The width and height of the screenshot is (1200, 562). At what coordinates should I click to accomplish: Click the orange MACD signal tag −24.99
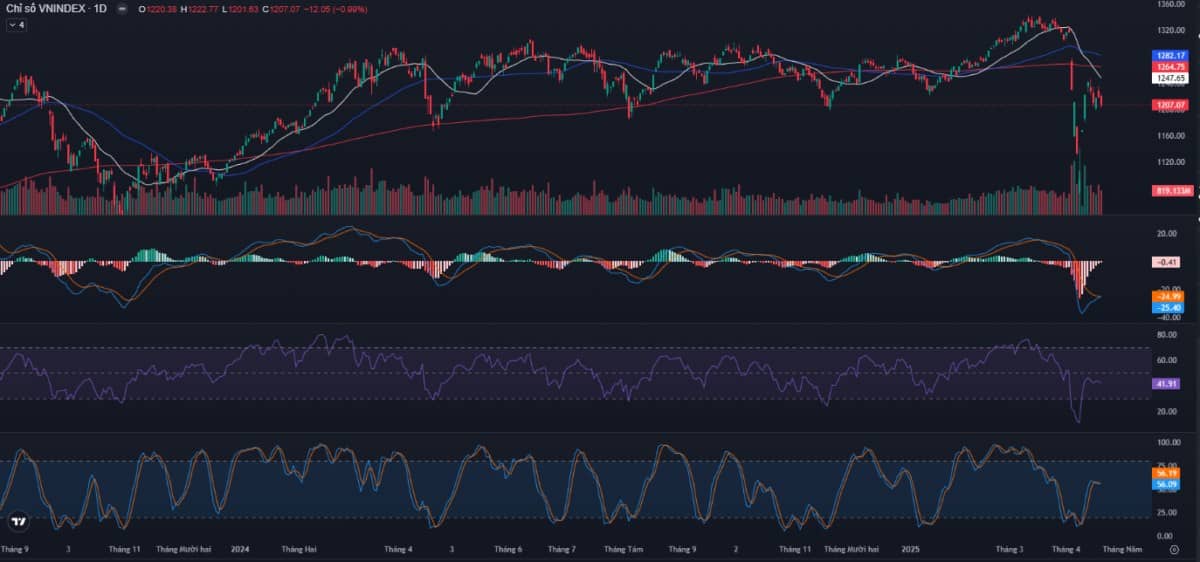click(1170, 297)
